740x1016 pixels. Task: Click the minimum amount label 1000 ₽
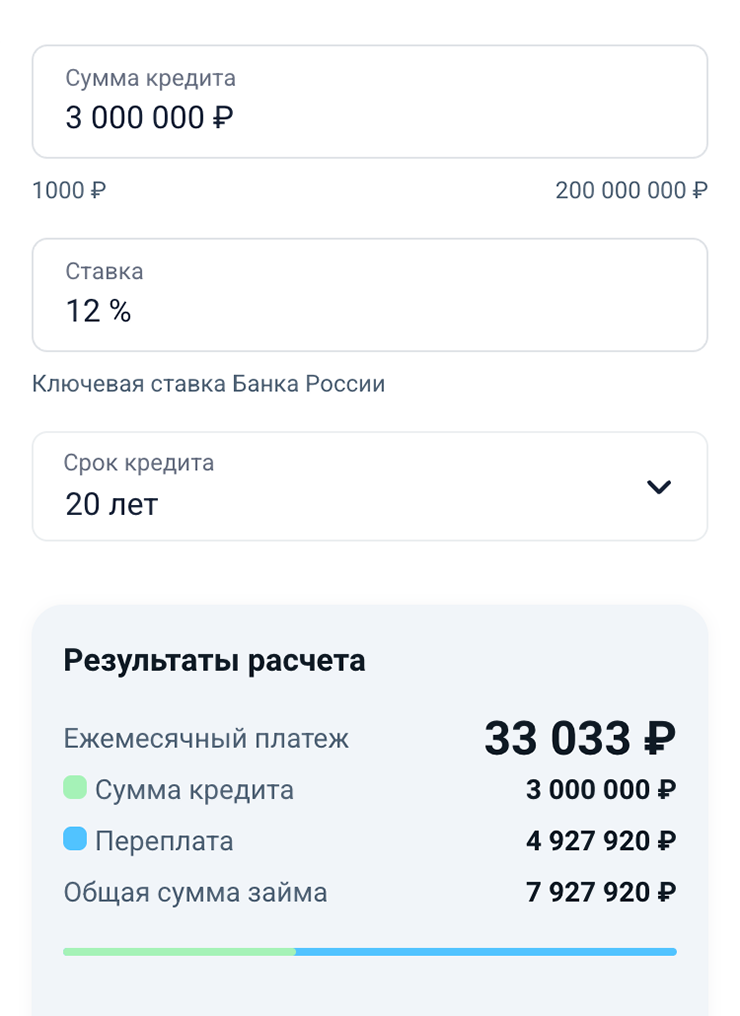click(x=69, y=190)
